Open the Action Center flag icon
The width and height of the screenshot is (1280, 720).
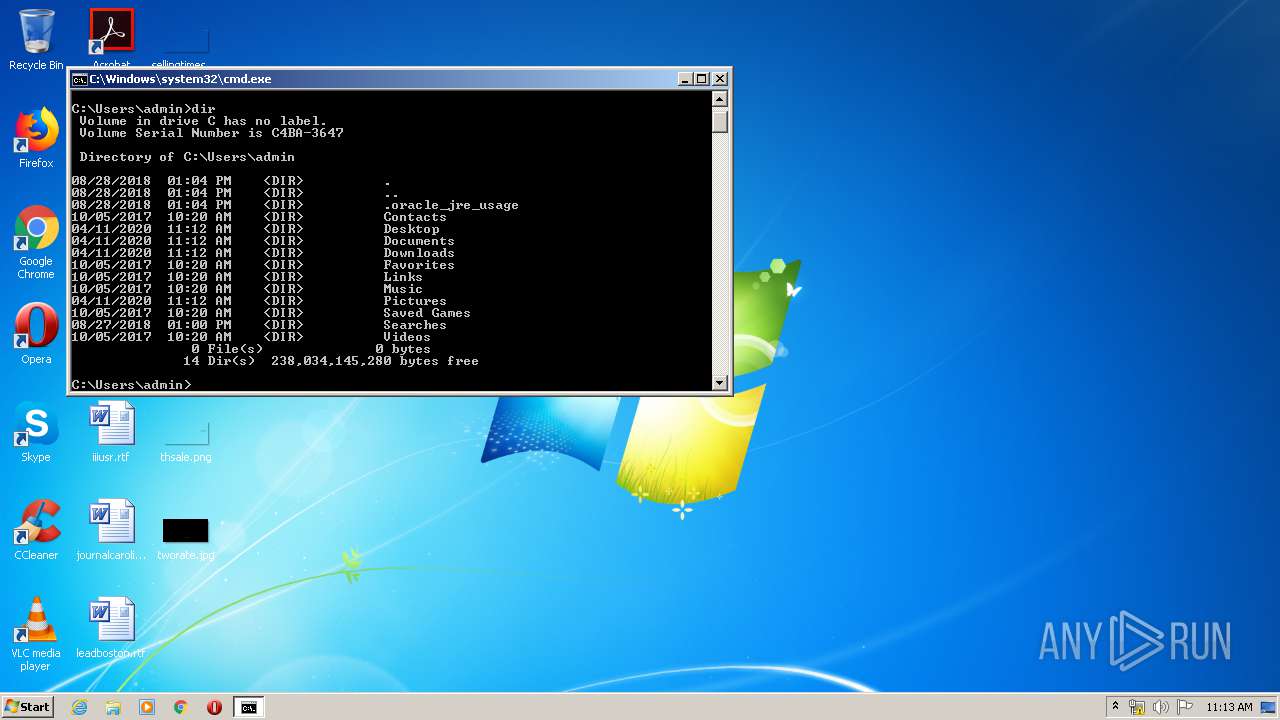point(1185,707)
